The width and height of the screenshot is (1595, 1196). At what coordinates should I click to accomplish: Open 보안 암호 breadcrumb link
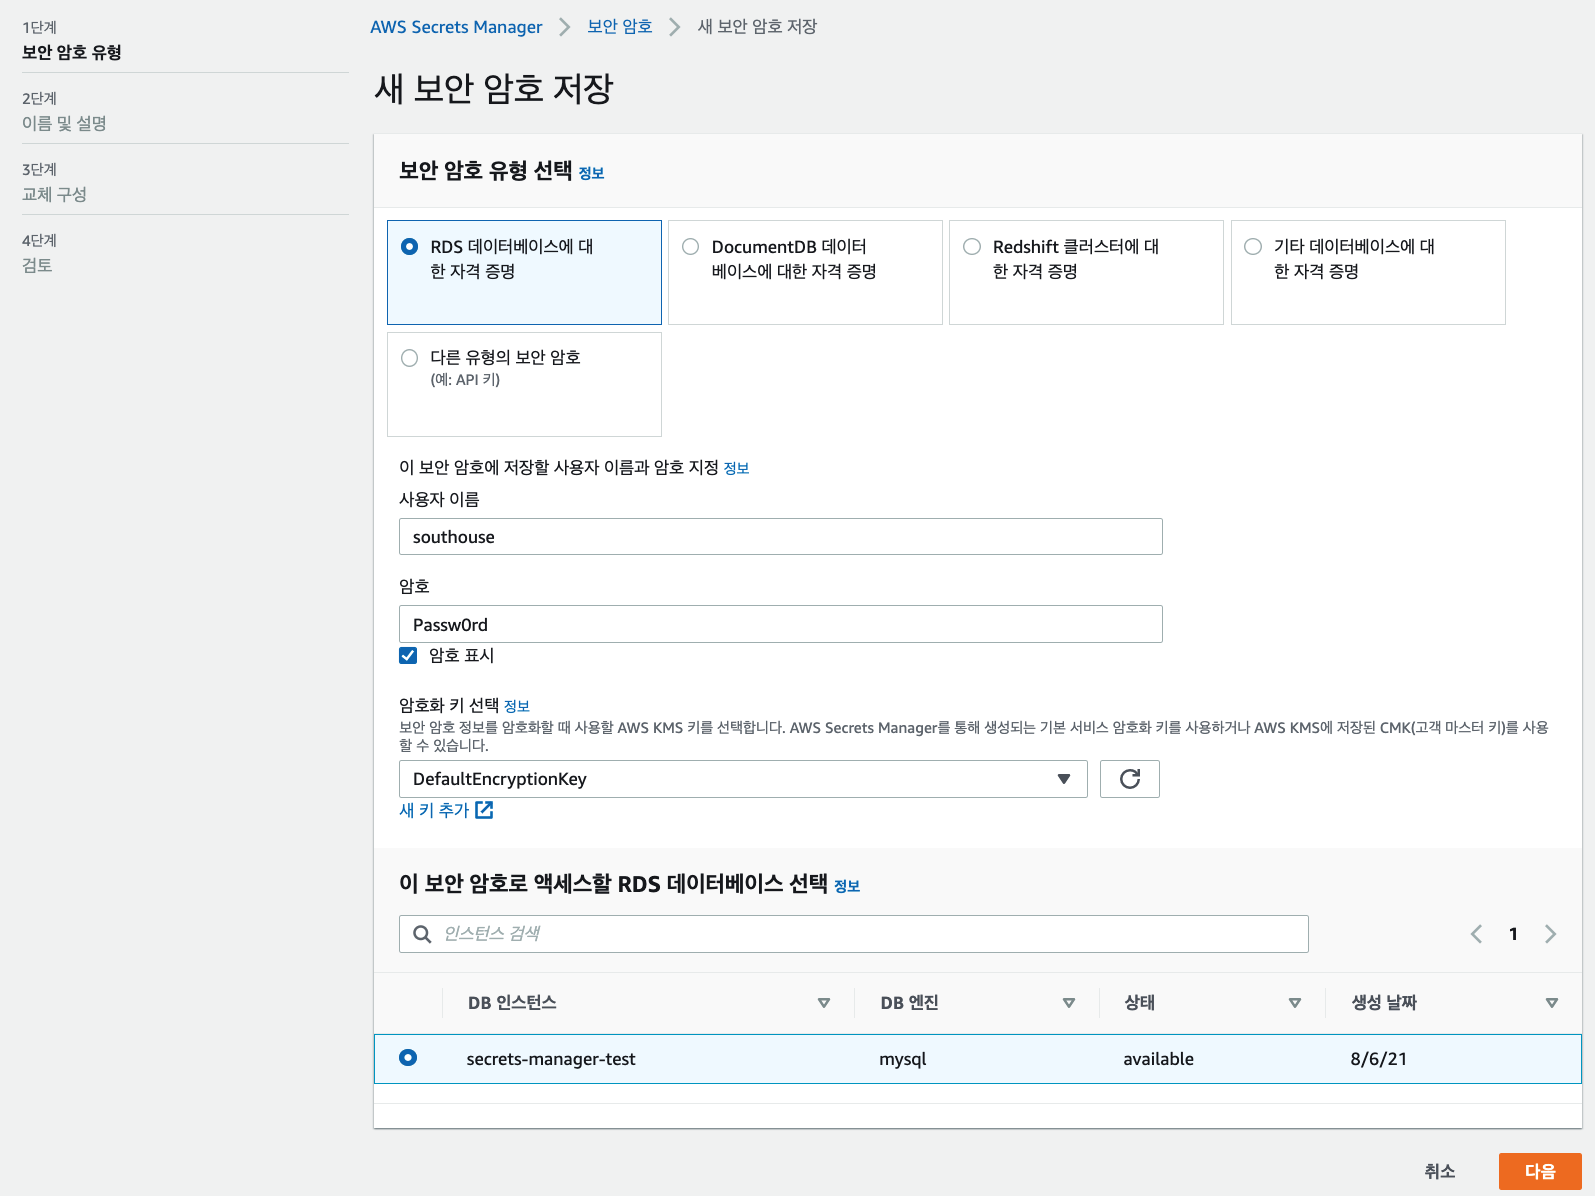tap(620, 27)
